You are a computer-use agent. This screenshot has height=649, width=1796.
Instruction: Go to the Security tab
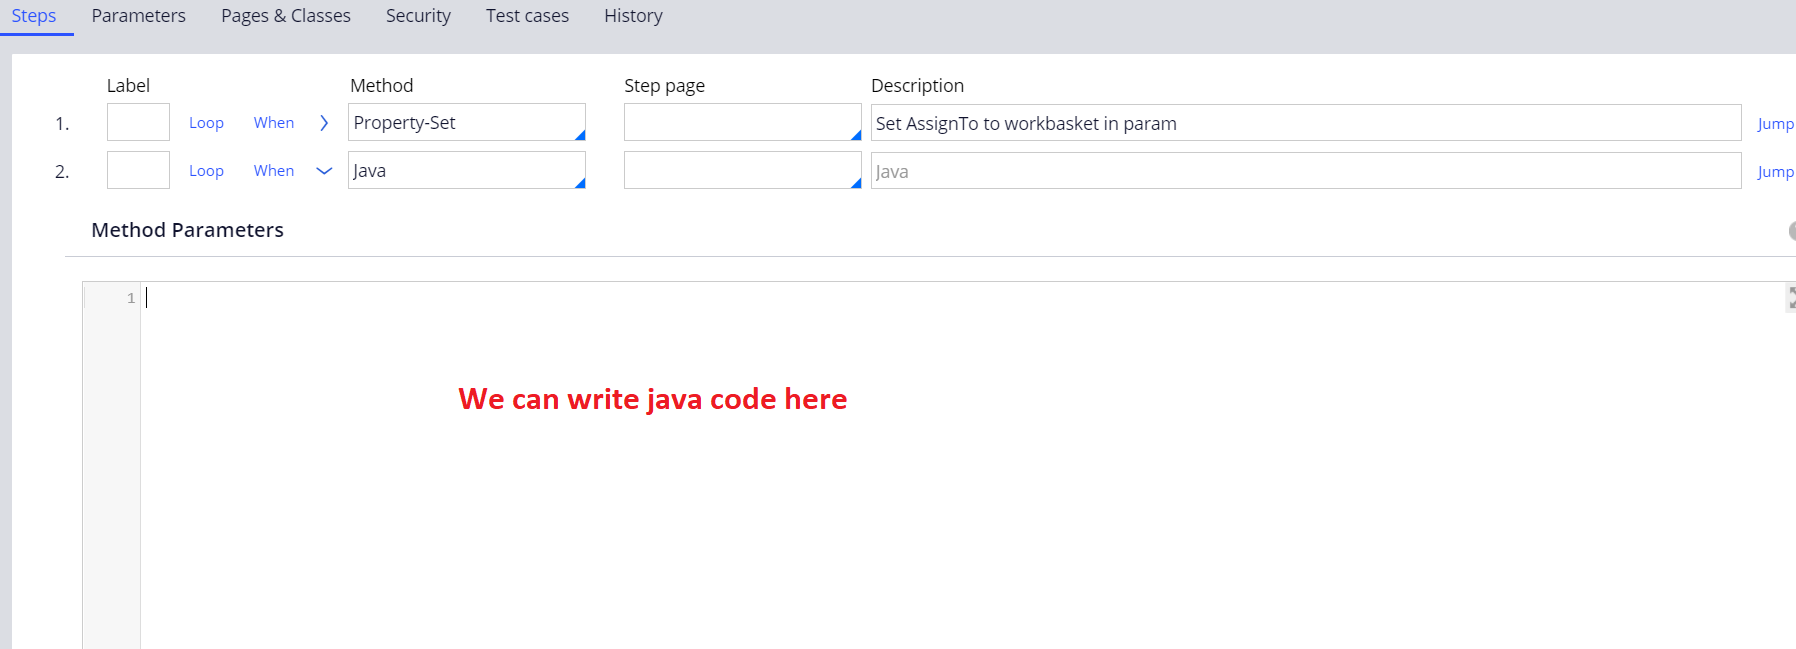tap(418, 16)
